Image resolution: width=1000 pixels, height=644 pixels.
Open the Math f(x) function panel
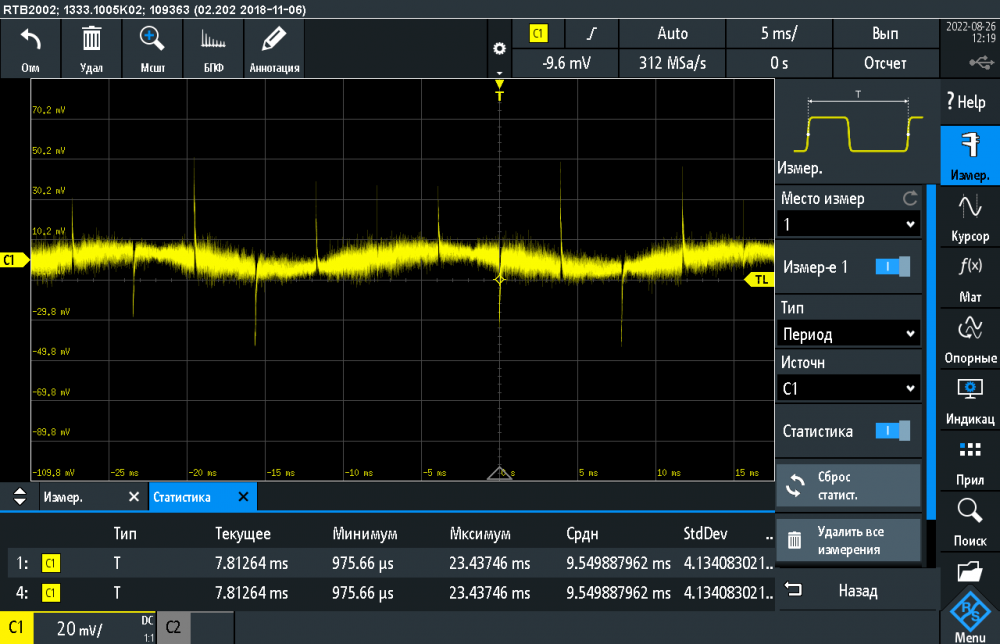pyautogui.click(x=970, y=277)
